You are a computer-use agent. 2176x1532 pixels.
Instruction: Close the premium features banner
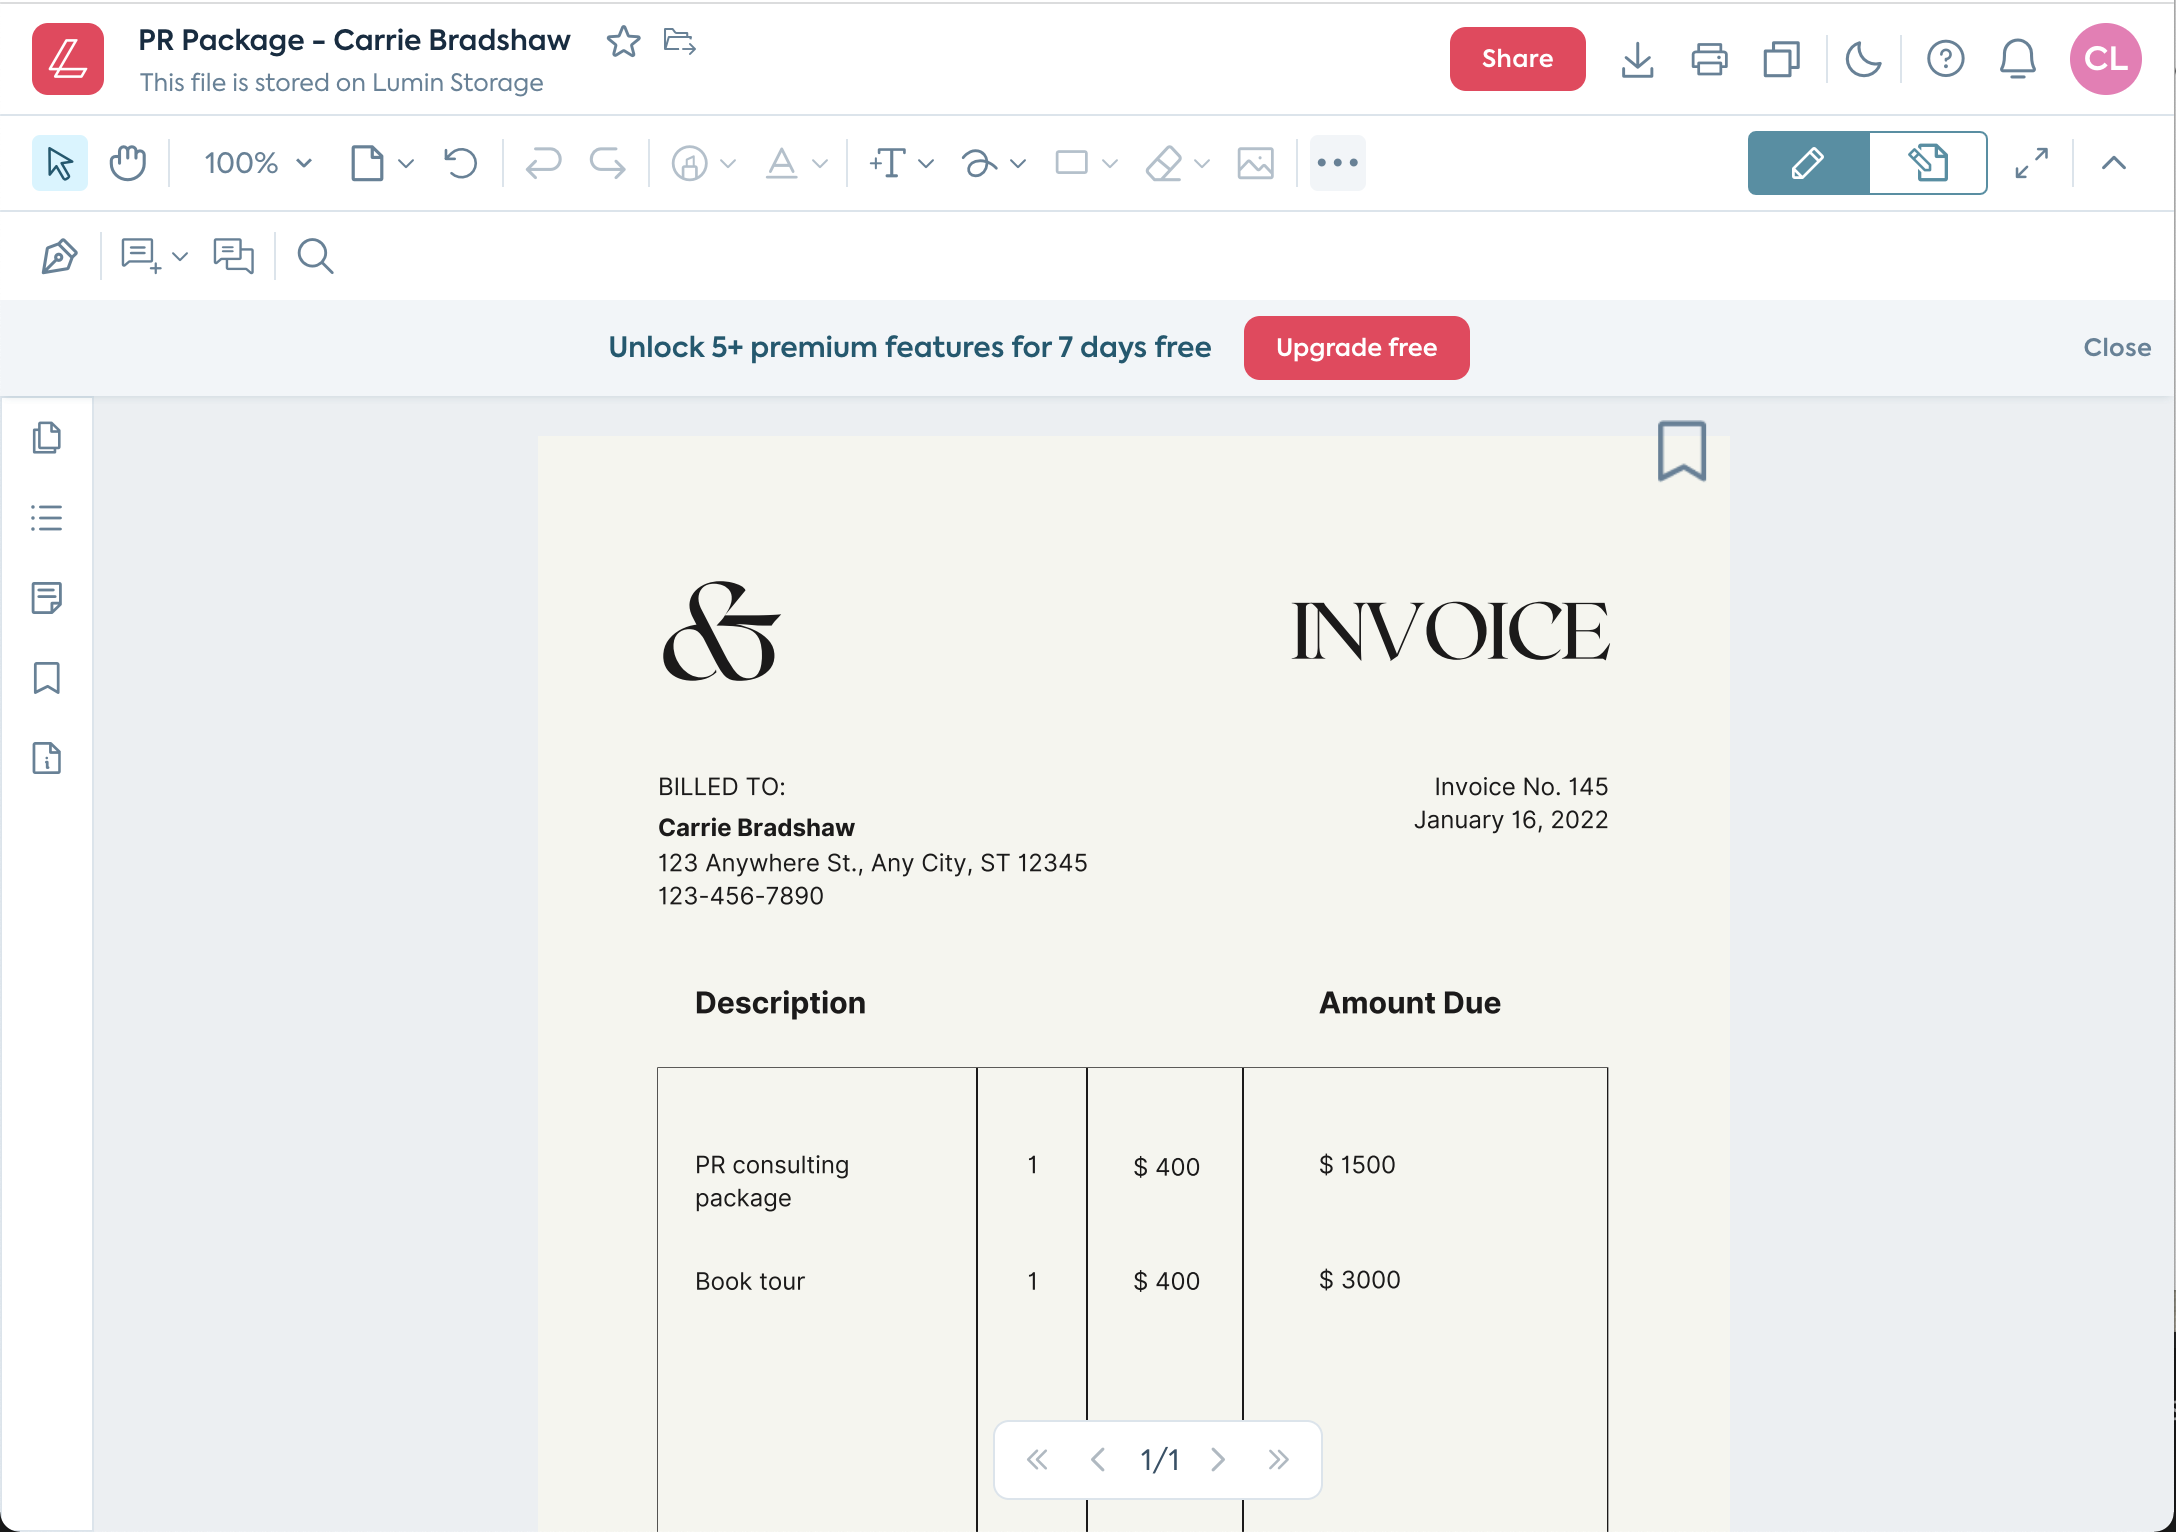point(2117,347)
